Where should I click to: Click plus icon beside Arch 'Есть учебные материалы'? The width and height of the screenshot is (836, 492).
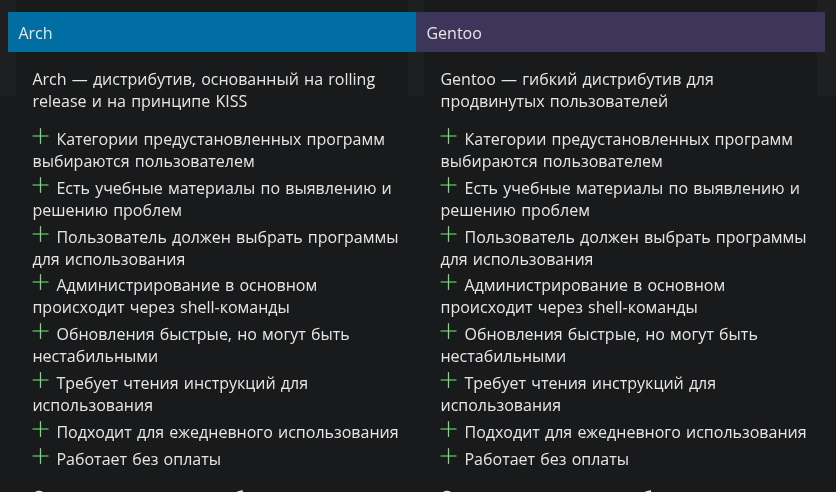(x=40, y=186)
